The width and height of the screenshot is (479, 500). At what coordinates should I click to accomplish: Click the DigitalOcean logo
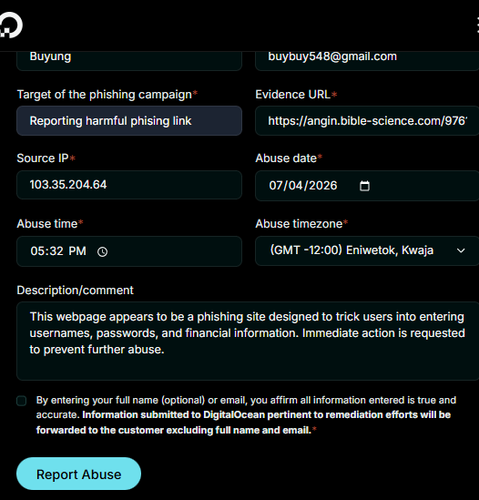[11, 25]
